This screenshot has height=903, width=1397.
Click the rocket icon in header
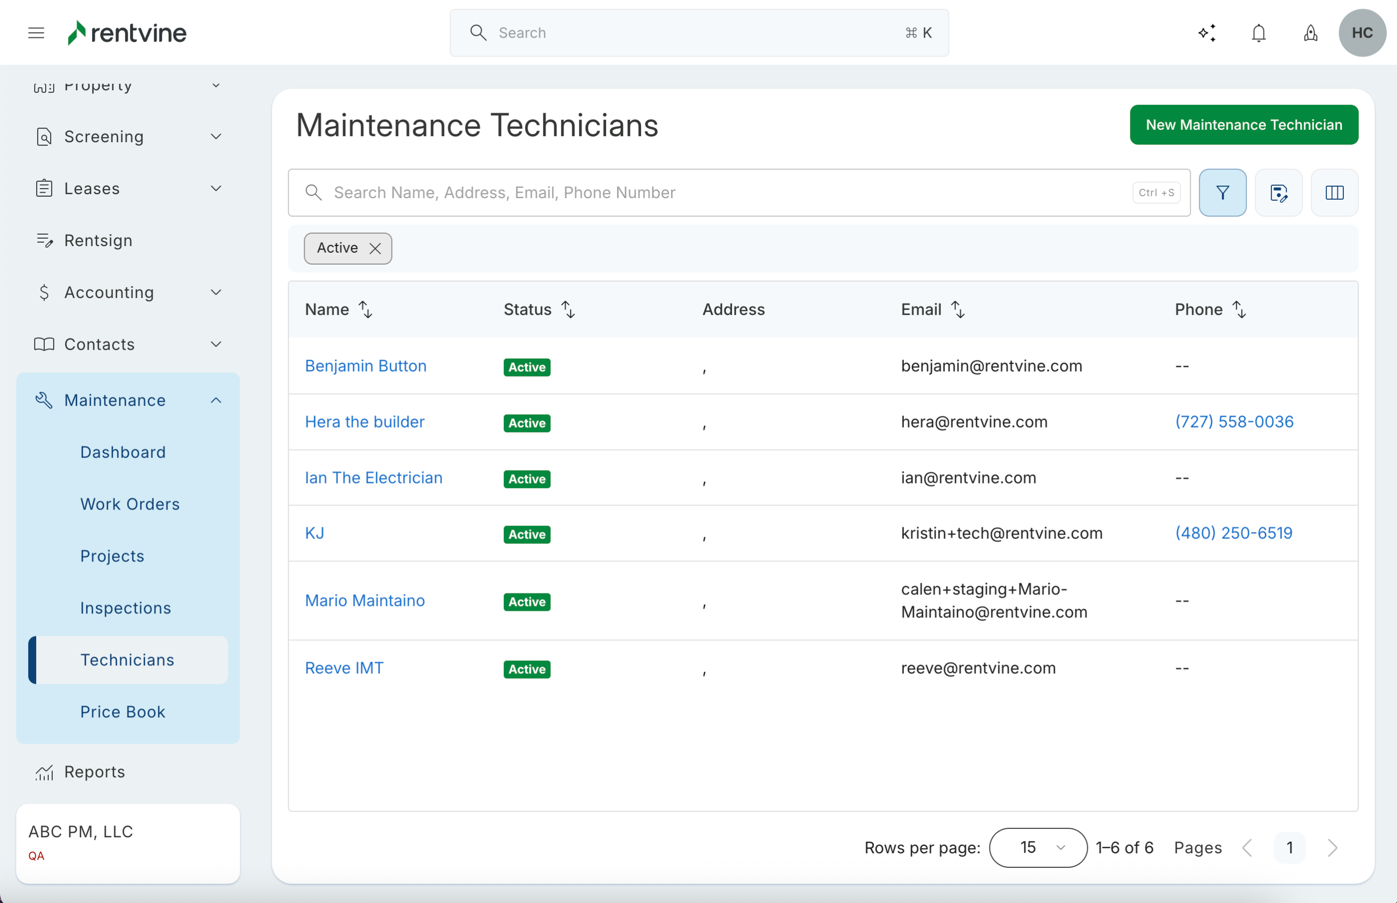click(x=1310, y=33)
